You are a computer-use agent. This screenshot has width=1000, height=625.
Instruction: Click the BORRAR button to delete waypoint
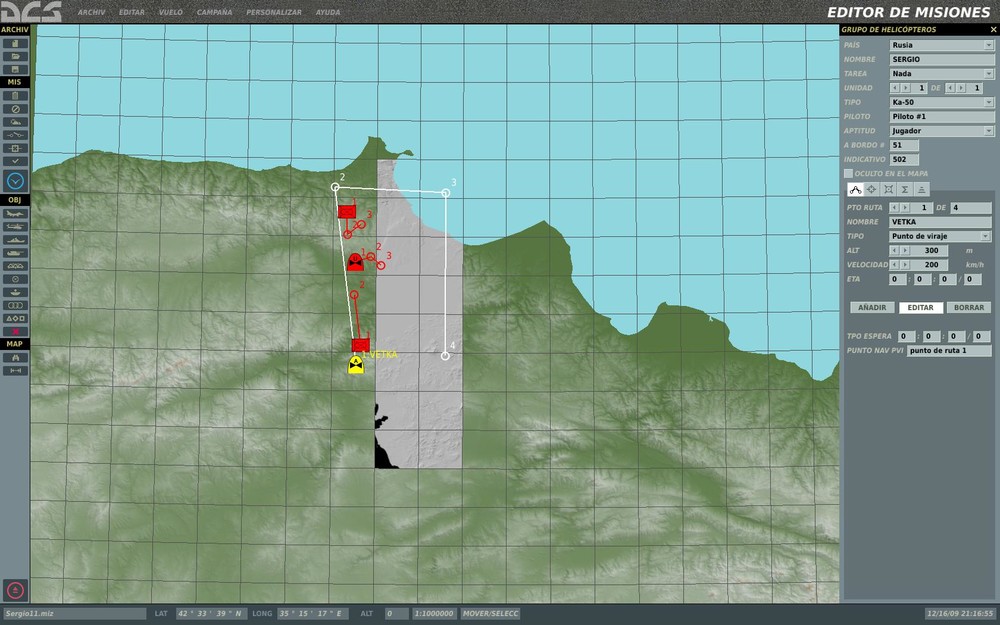tap(968, 307)
